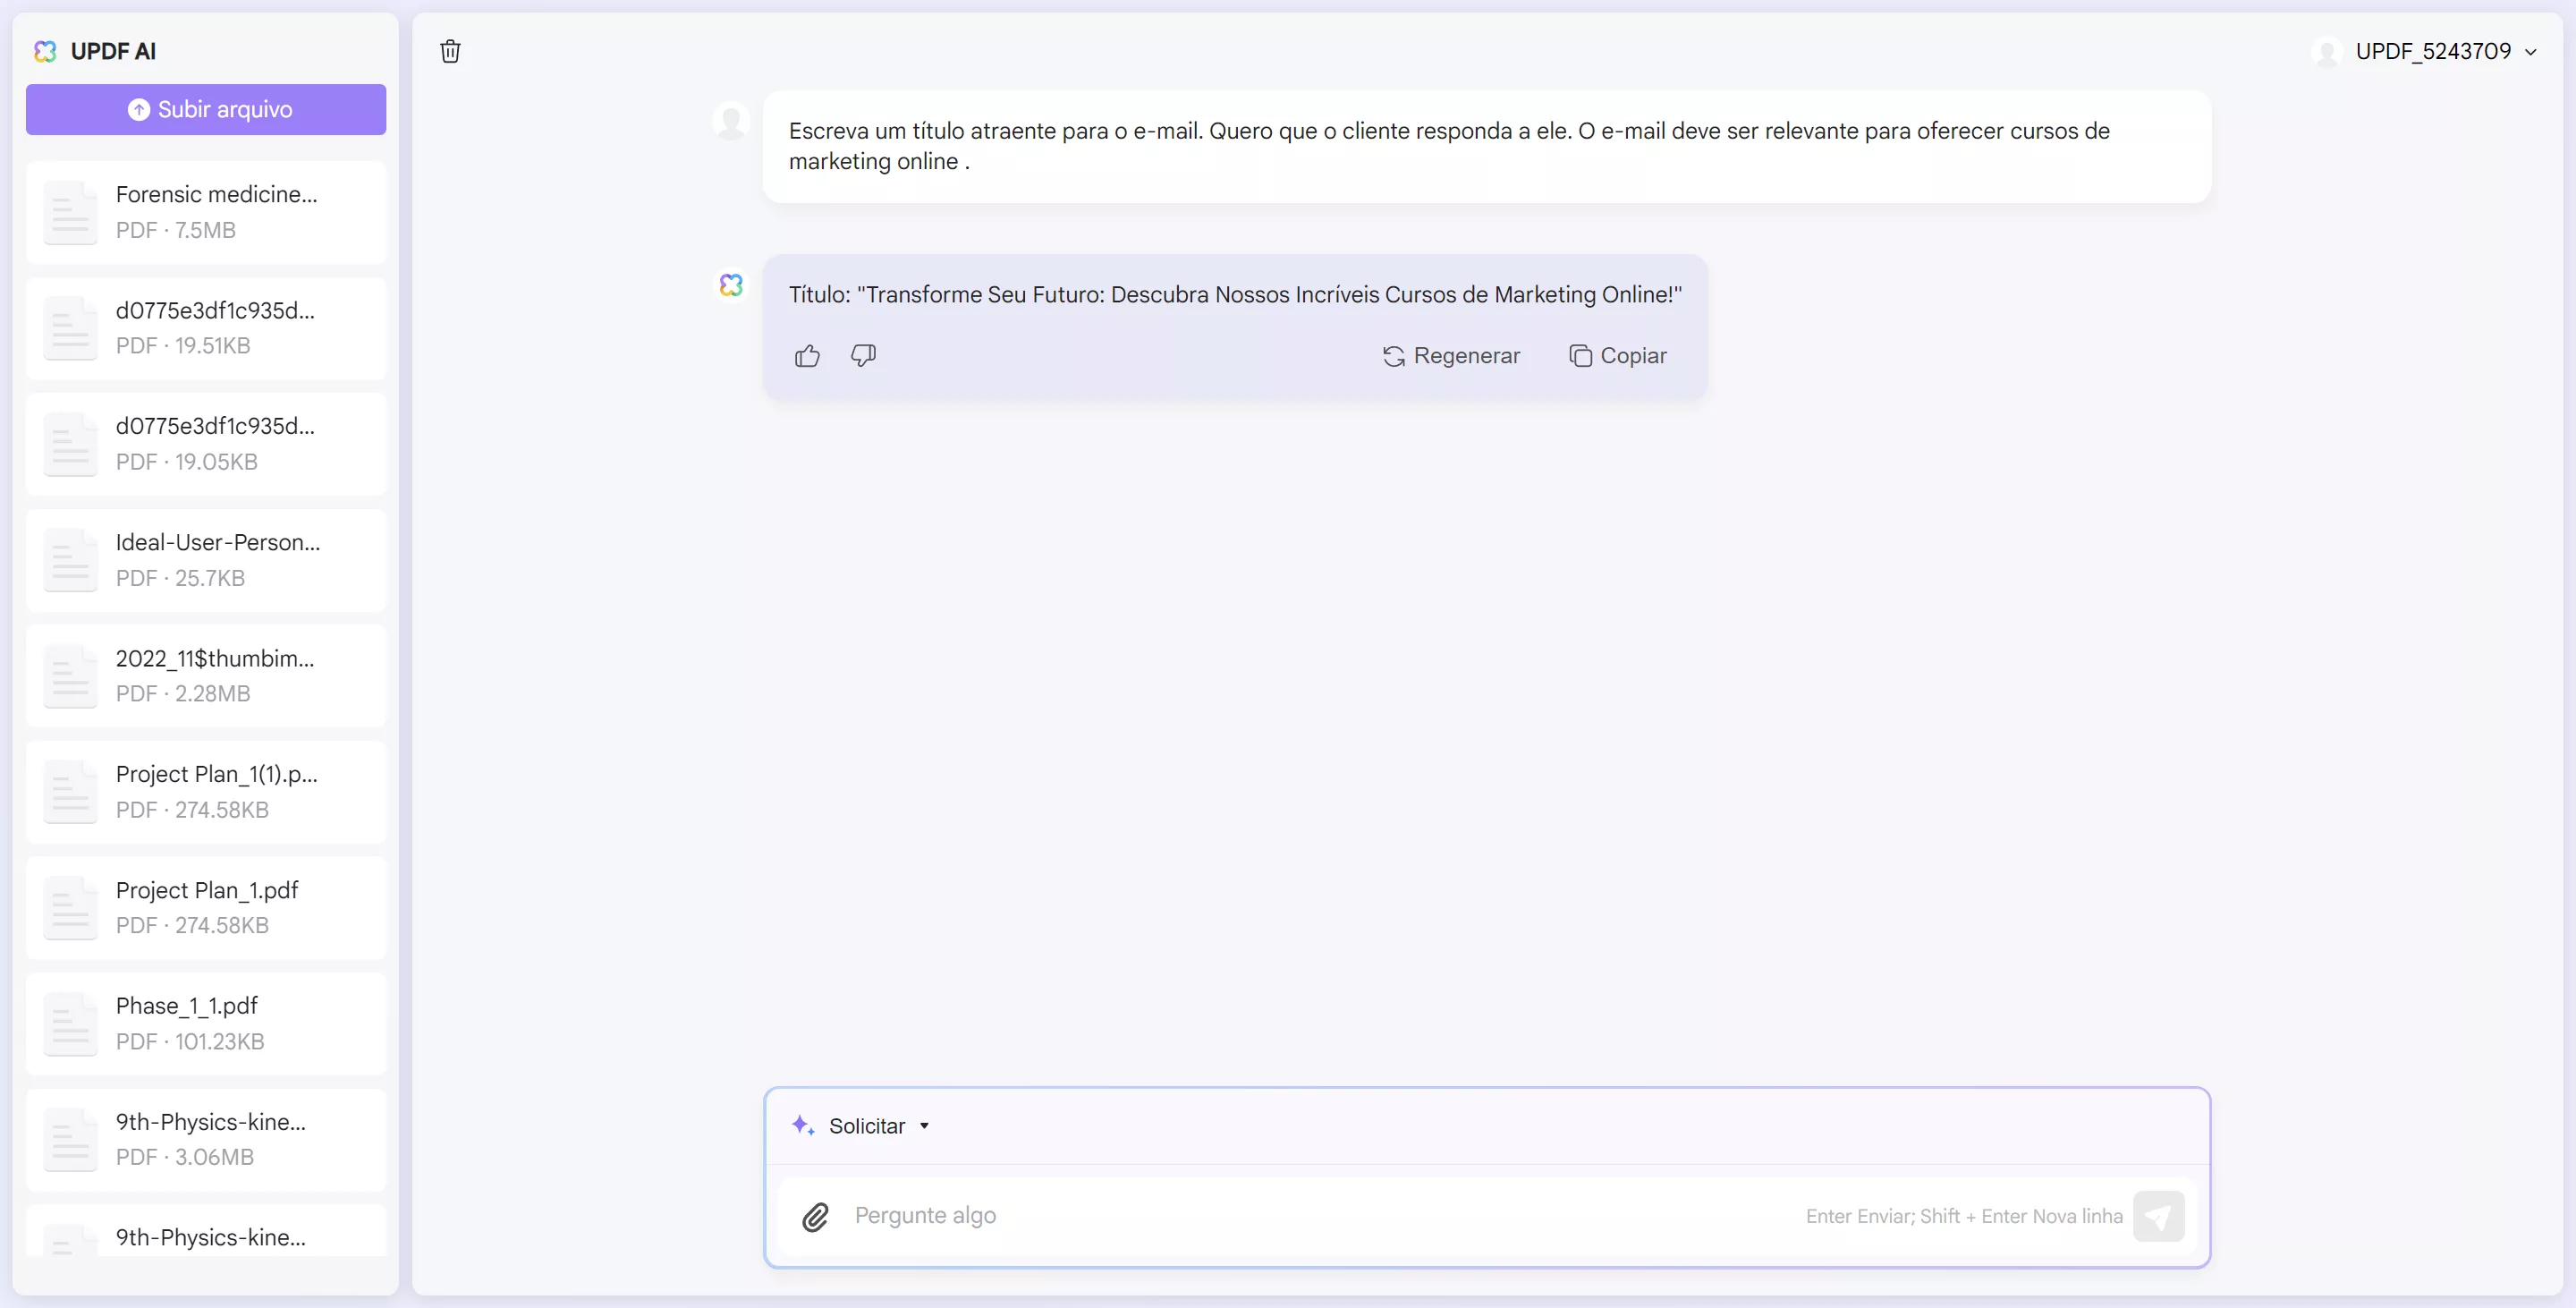Image resolution: width=2576 pixels, height=1308 pixels.
Task: Open the Ideal-User-Person PDF thumbnail
Action: pos(69,560)
